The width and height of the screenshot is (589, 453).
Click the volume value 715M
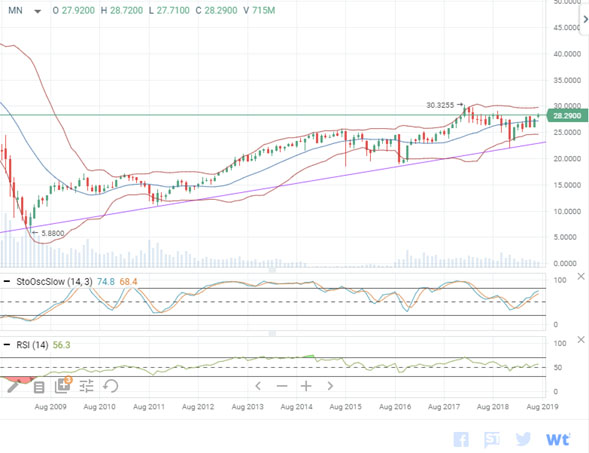[x=263, y=11]
